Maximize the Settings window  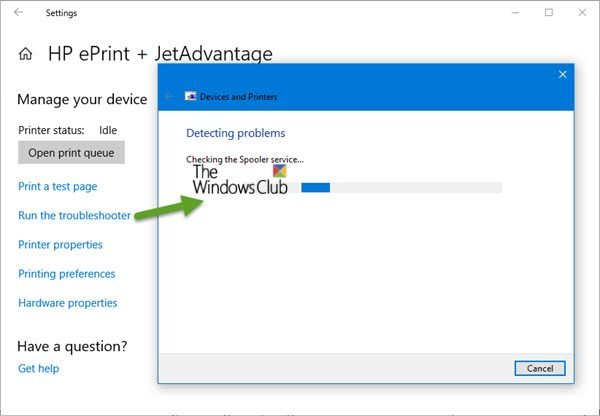(549, 13)
